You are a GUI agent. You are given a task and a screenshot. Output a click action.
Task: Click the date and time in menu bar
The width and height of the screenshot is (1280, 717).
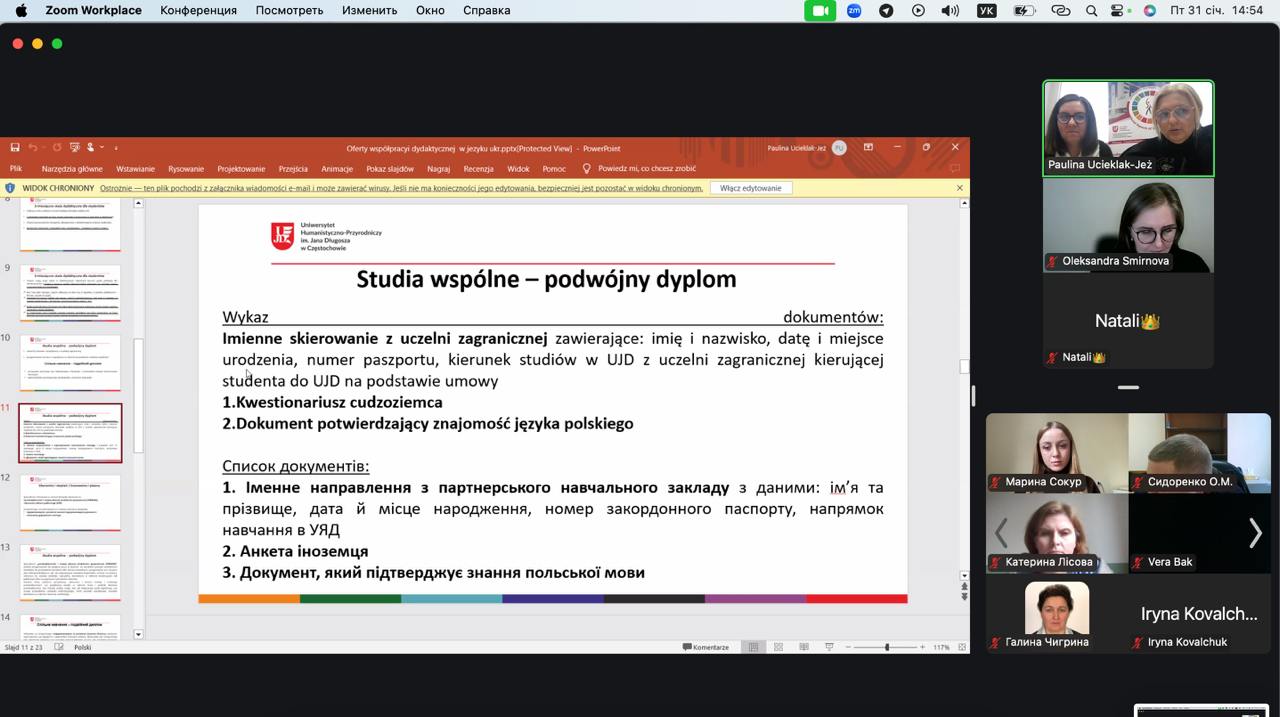pyautogui.click(x=1217, y=10)
